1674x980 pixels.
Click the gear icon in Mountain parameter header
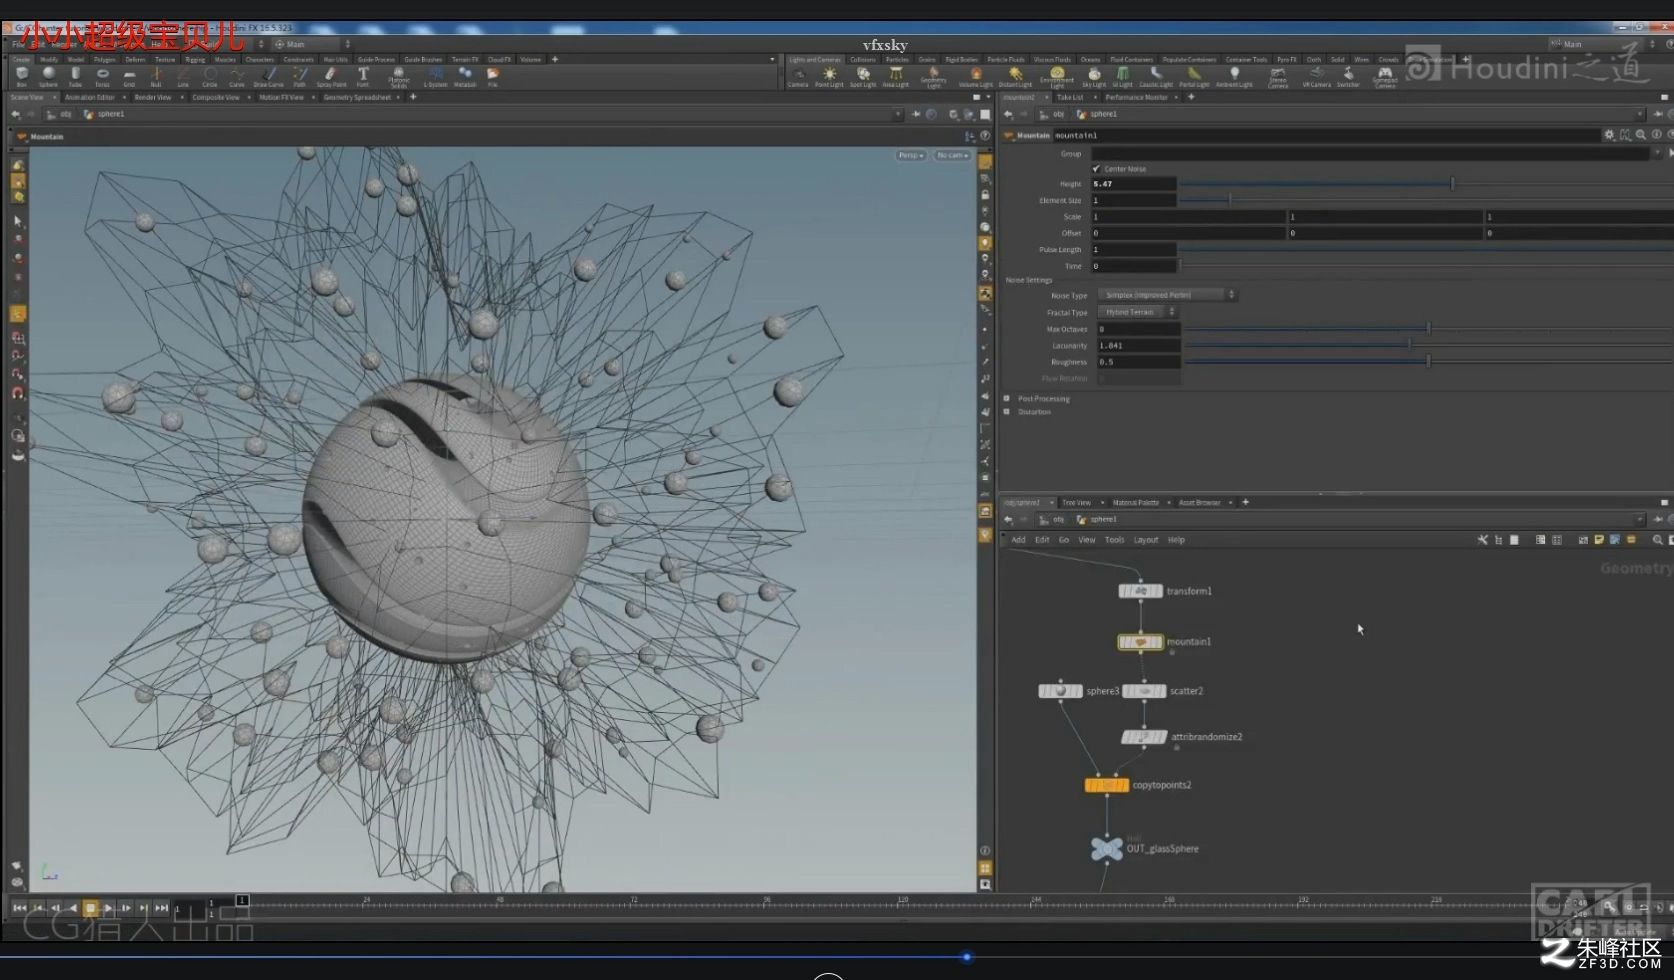[1609, 135]
